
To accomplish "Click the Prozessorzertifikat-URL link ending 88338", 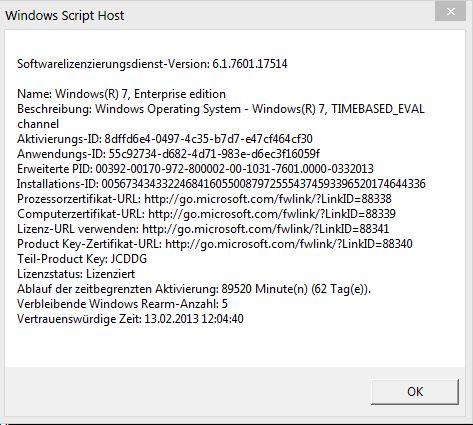I will pos(268,199).
